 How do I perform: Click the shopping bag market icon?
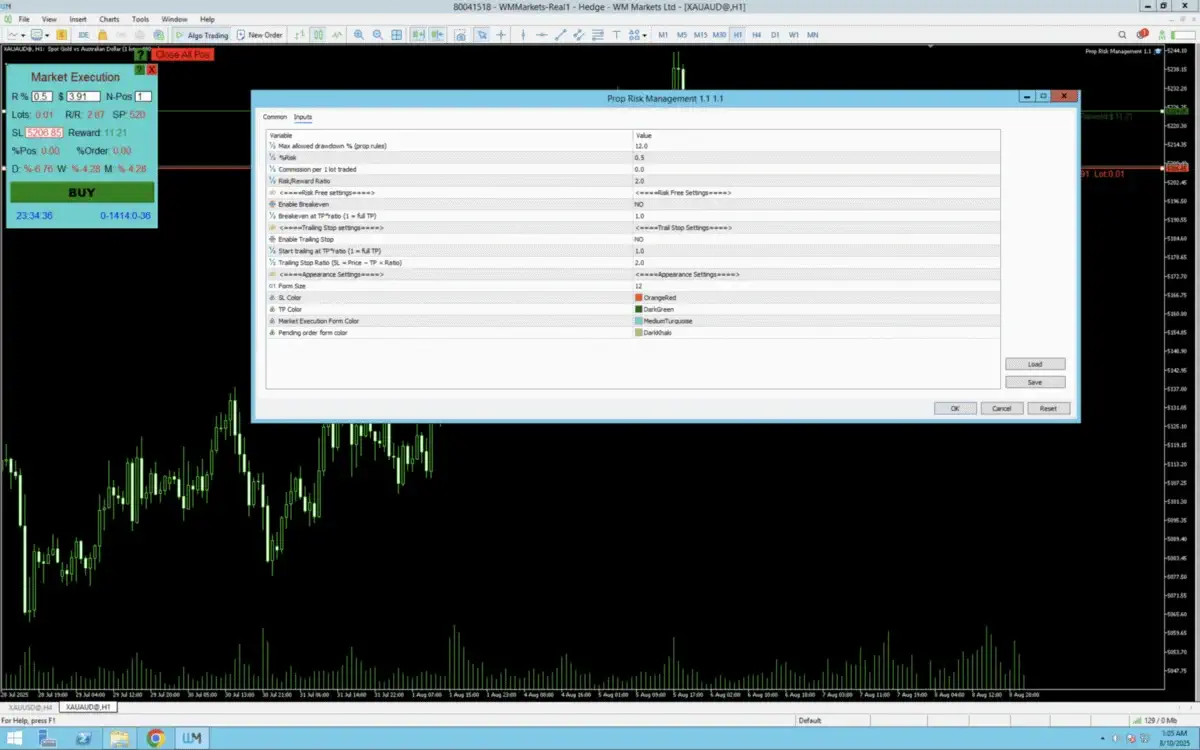102,35
